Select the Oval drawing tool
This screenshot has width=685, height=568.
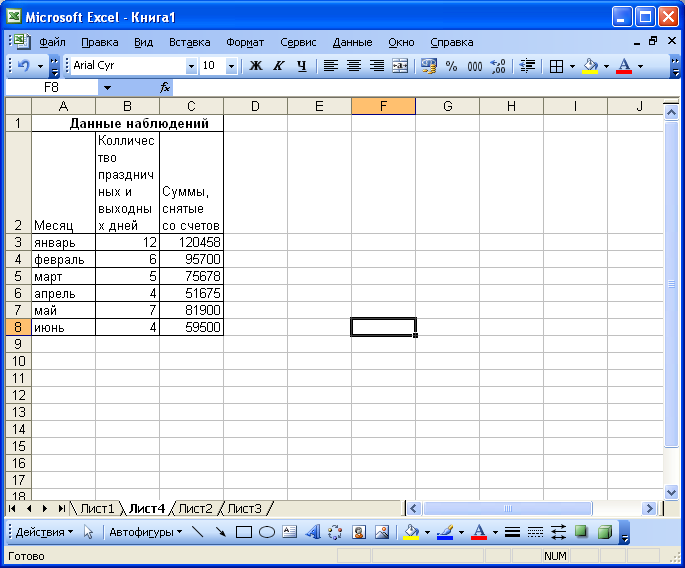(267, 532)
